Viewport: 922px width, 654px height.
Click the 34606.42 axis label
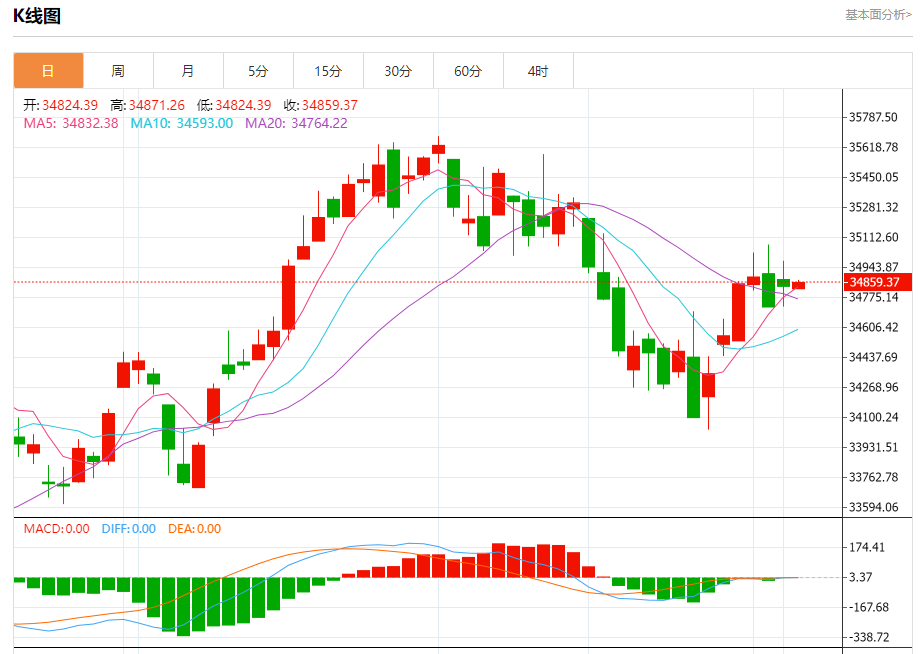pyautogui.click(x=873, y=327)
